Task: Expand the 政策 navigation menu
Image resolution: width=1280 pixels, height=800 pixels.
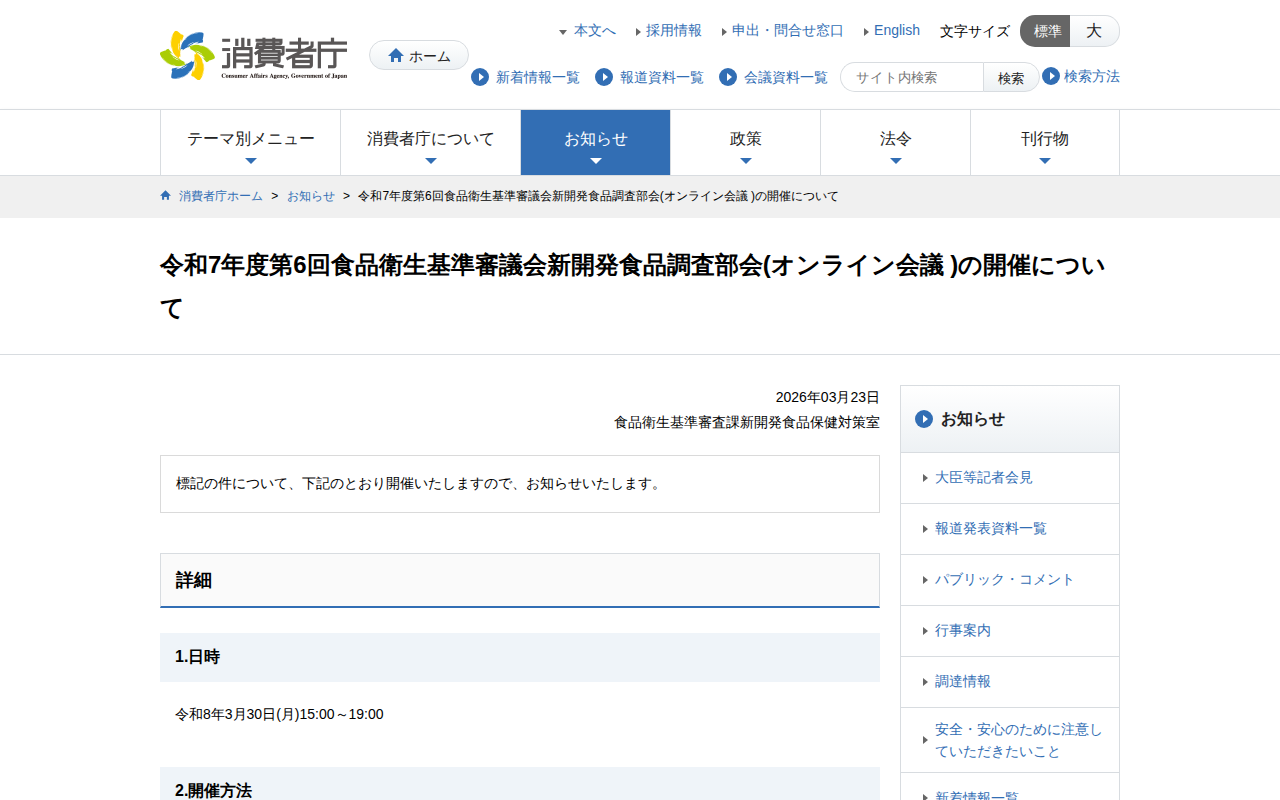Action: [745, 143]
